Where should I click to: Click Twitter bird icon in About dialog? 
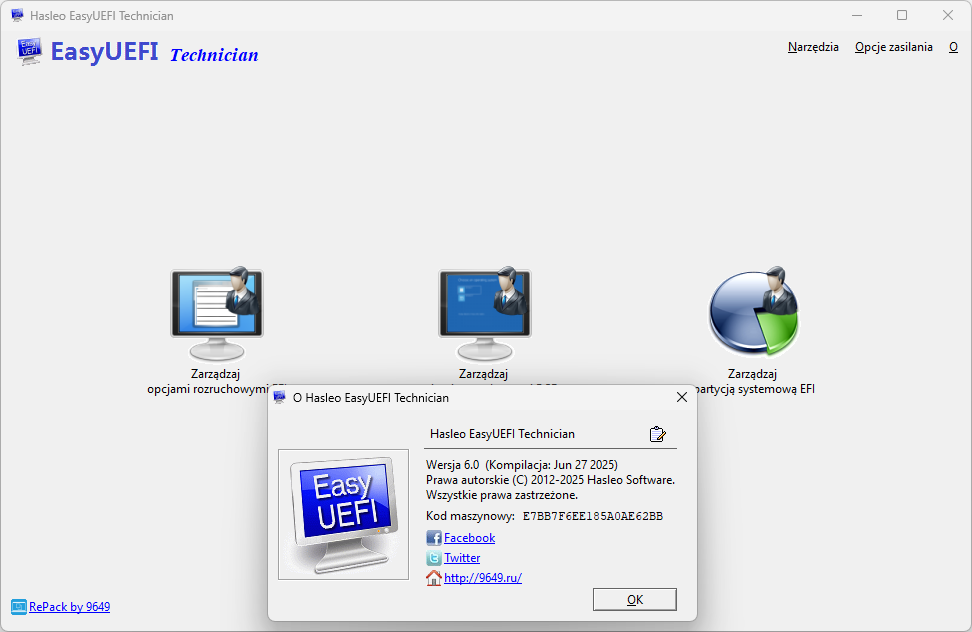coord(434,558)
